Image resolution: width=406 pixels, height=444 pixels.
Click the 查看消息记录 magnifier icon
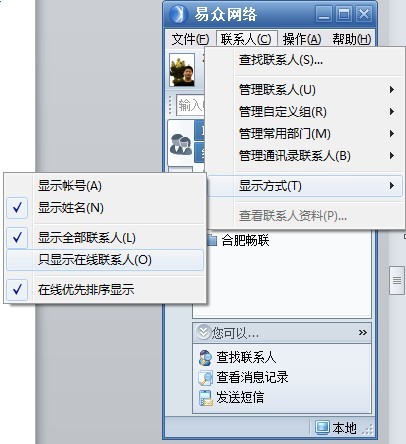(x=205, y=378)
